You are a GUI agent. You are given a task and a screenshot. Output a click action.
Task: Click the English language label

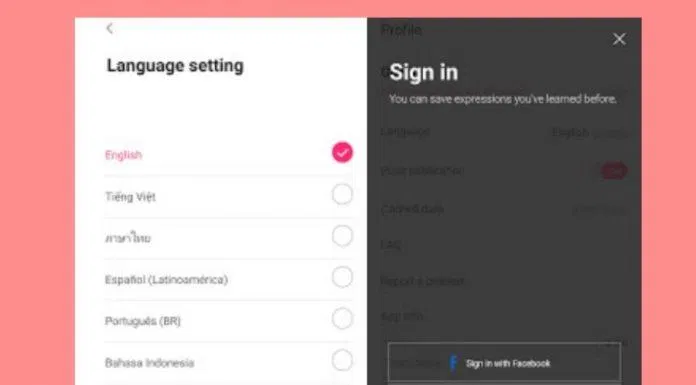[123, 155]
